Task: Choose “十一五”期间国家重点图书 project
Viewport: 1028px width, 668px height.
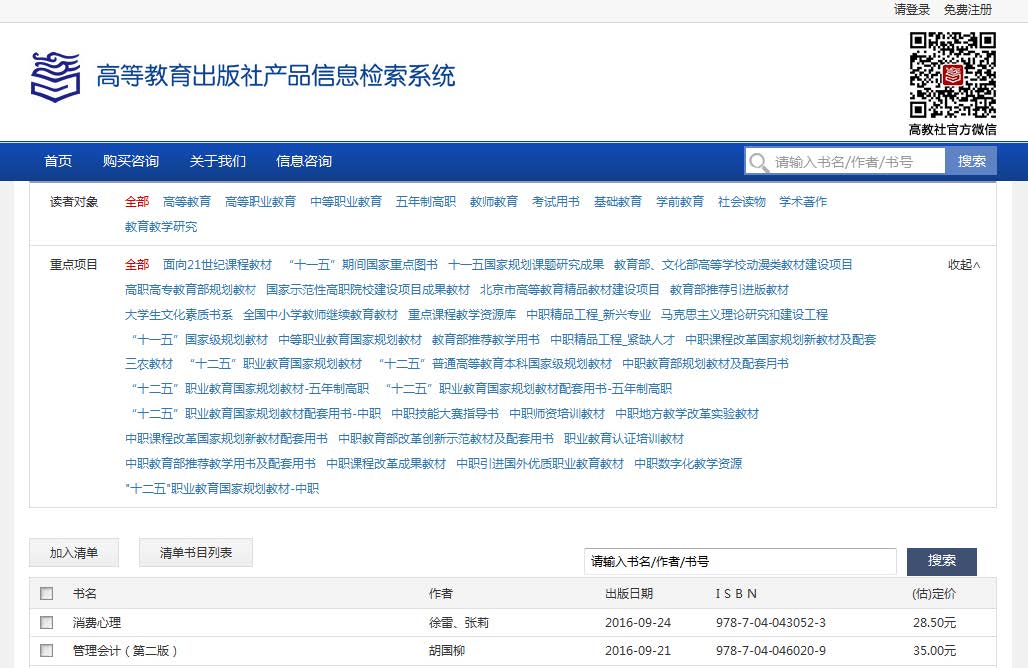Action: (x=362, y=265)
